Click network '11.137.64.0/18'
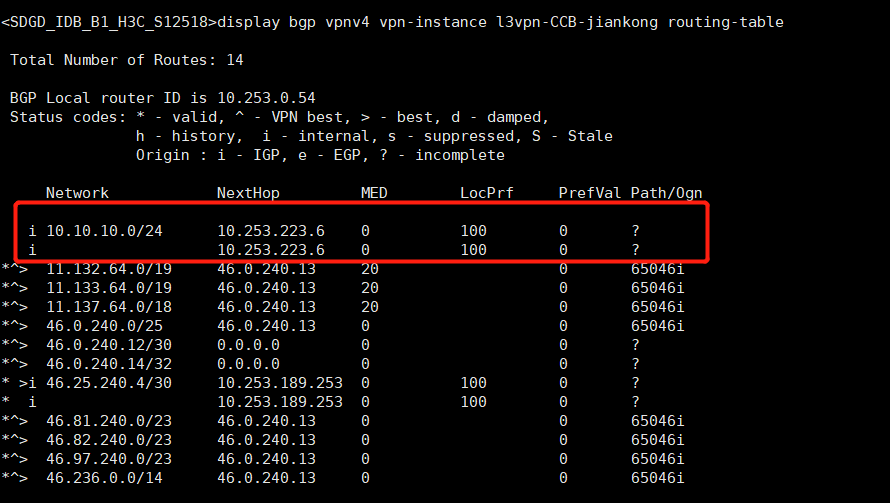The width and height of the screenshot is (890, 503). pos(109,307)
